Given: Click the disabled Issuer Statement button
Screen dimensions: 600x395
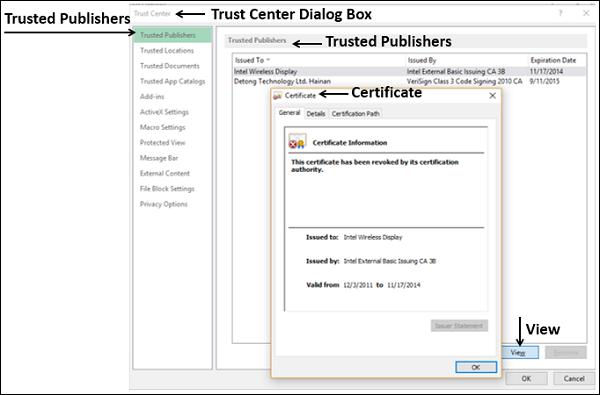Looking at the screenshot, I should (459, 326).
